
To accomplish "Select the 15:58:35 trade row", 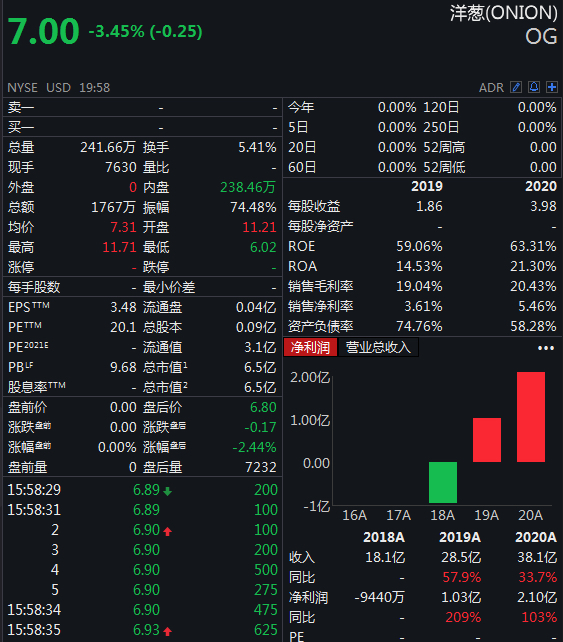I will [x=142, y=630].
